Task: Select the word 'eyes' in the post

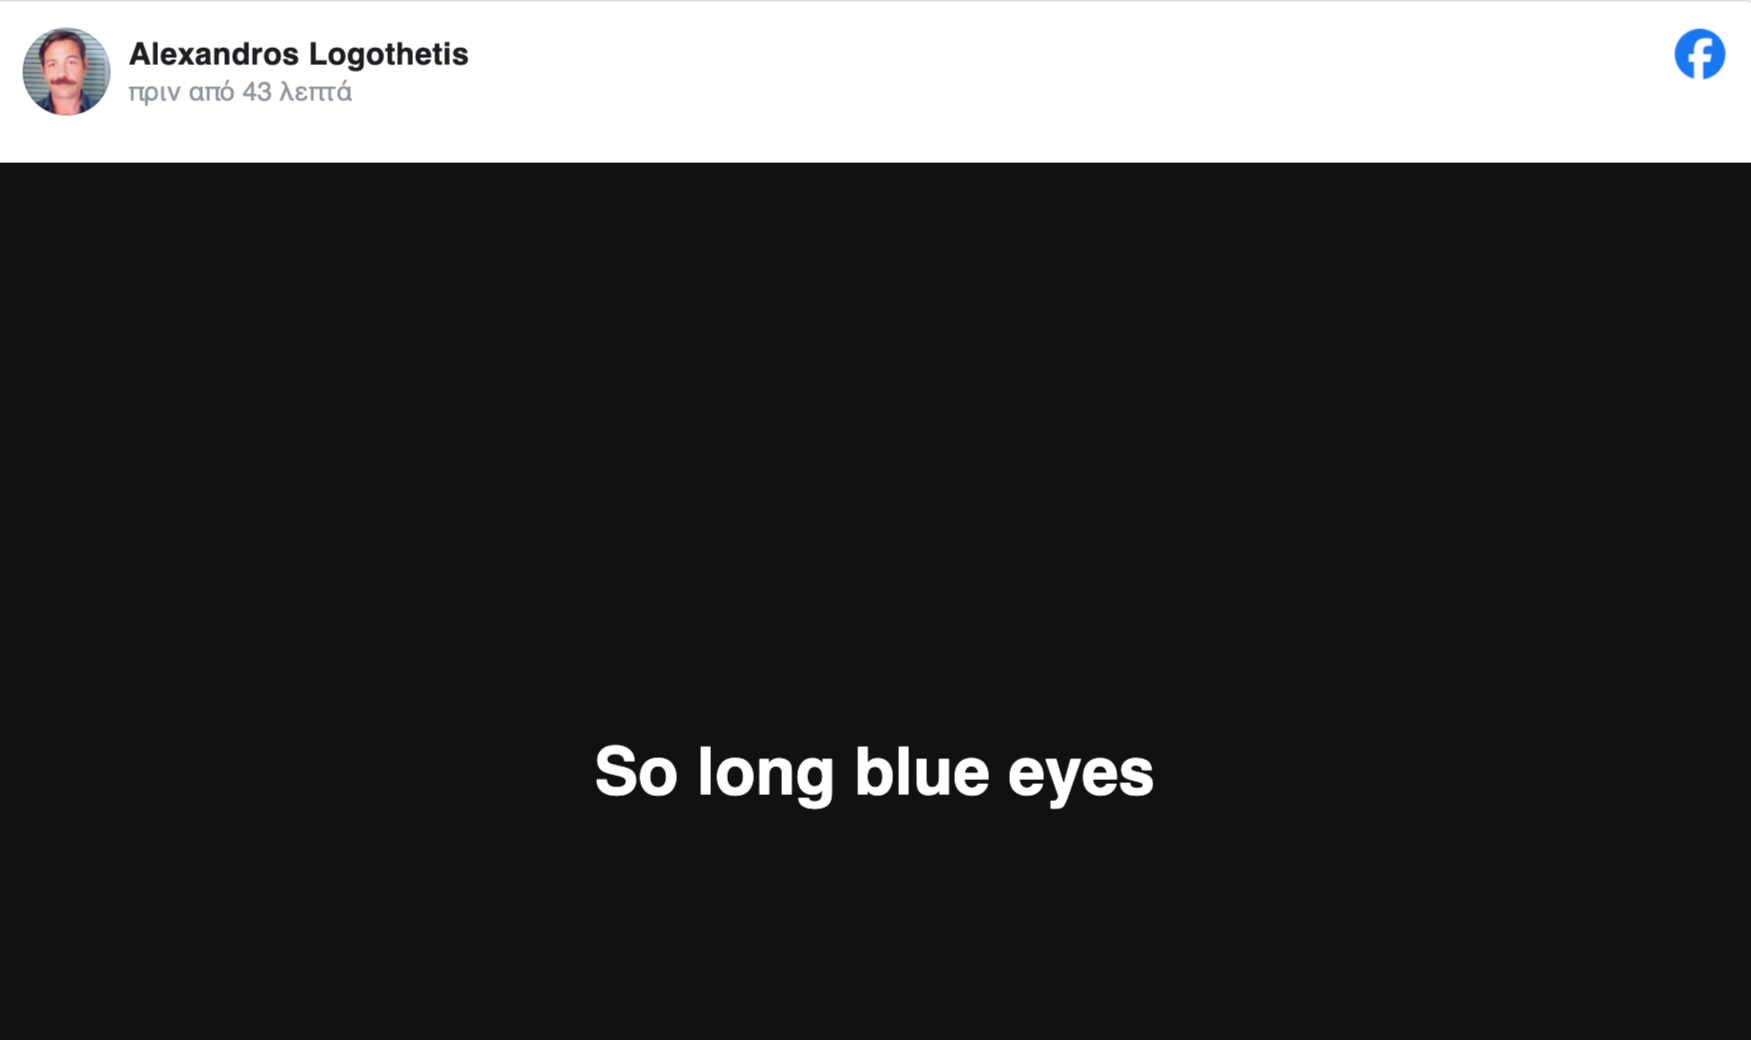Action: click(x=1080, y=776)
